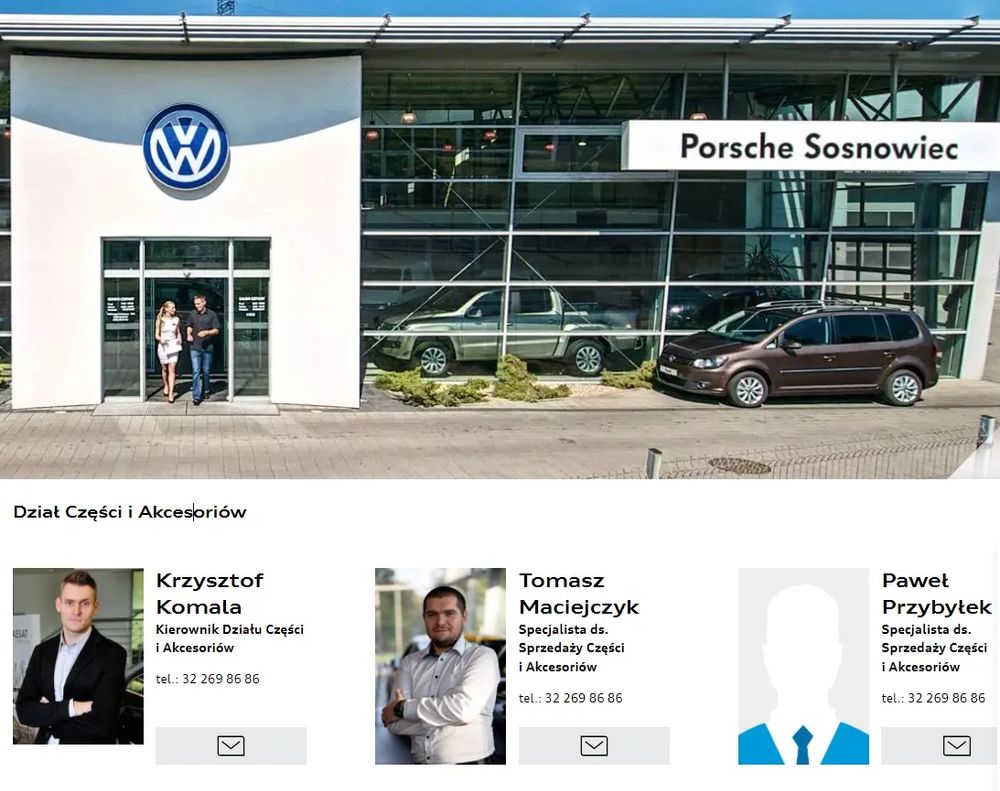Click the name Tomasz Maciejczyk
The height and width of the screenshot is (791, 1000).
coord(579,593)
